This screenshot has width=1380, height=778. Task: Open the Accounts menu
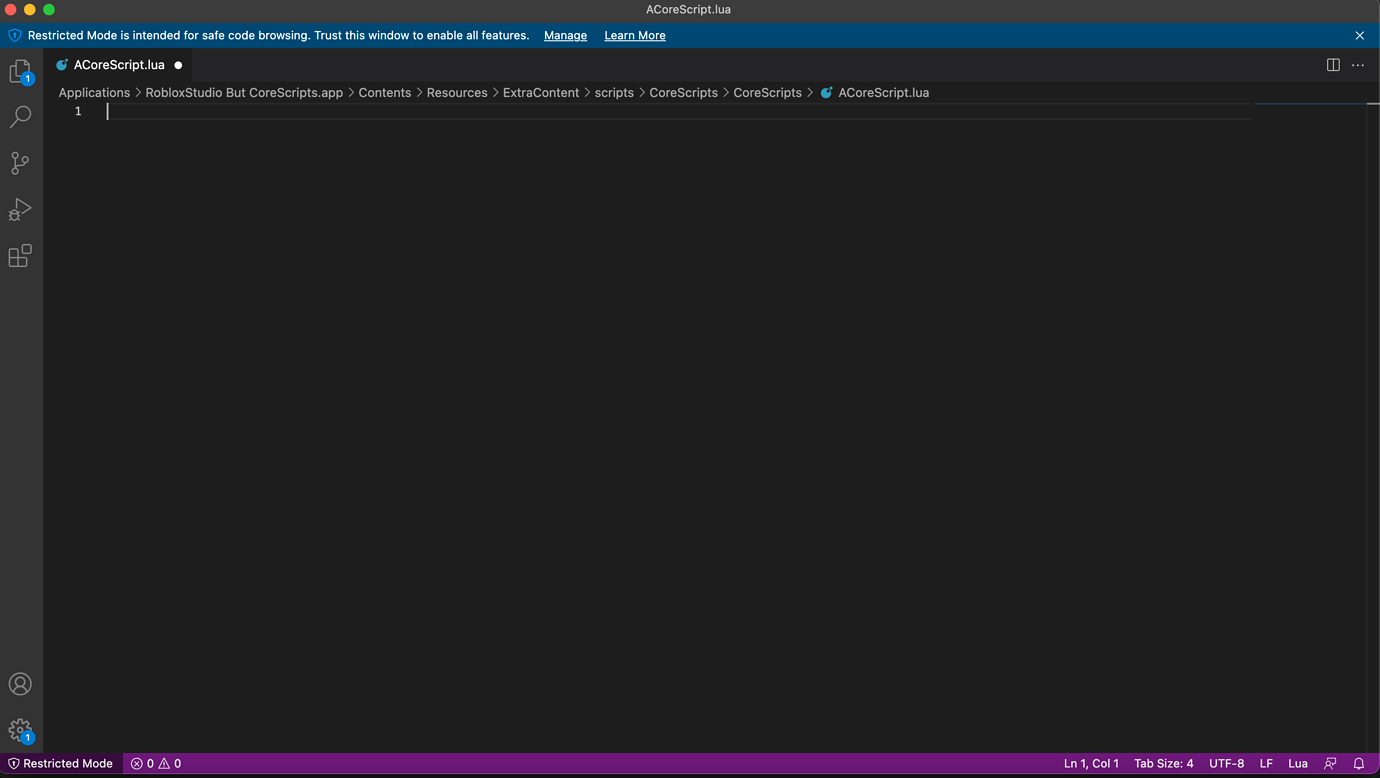click(x=20, y=684)
